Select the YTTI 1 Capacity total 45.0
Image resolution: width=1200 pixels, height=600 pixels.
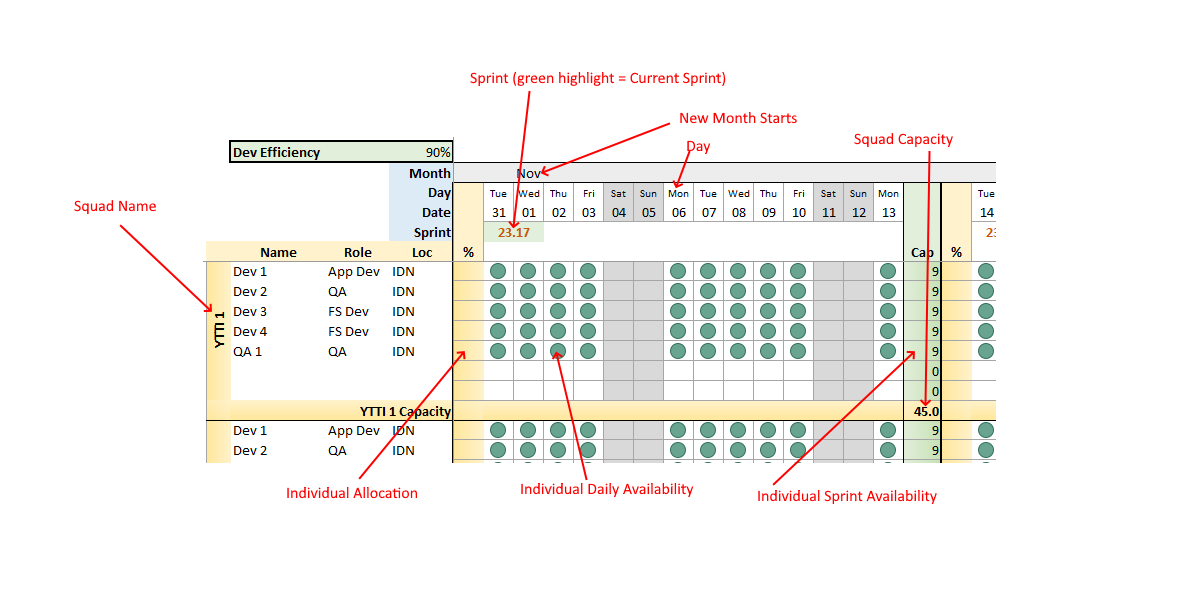point(925,411)
